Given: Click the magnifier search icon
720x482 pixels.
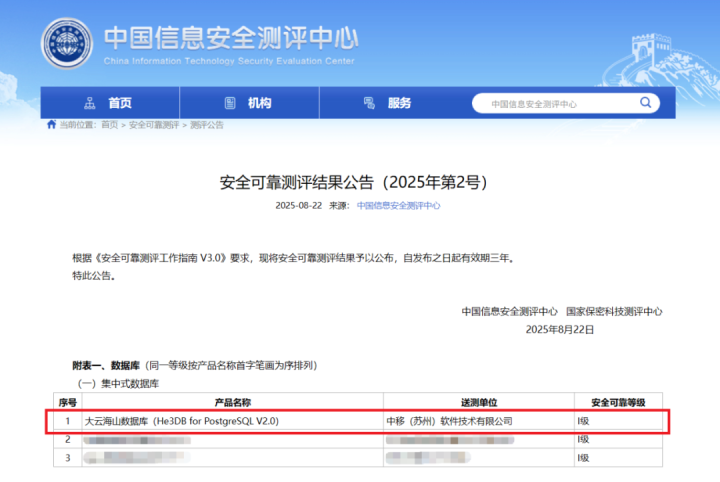Looking at the screenshot, I should [x=645, y=102].
